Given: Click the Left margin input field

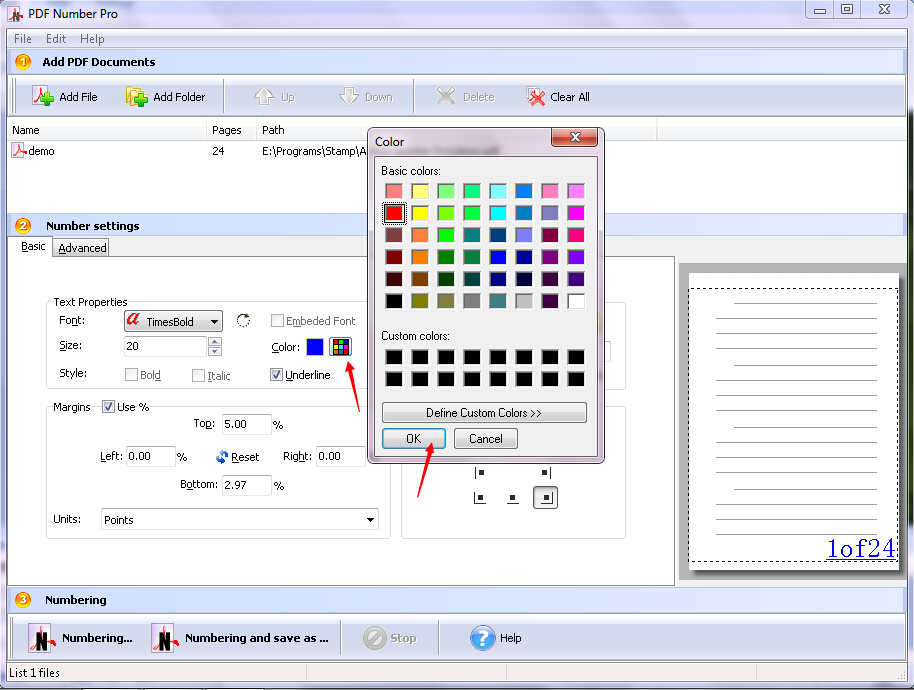Looking at the screenshot, I should [150, 456].
